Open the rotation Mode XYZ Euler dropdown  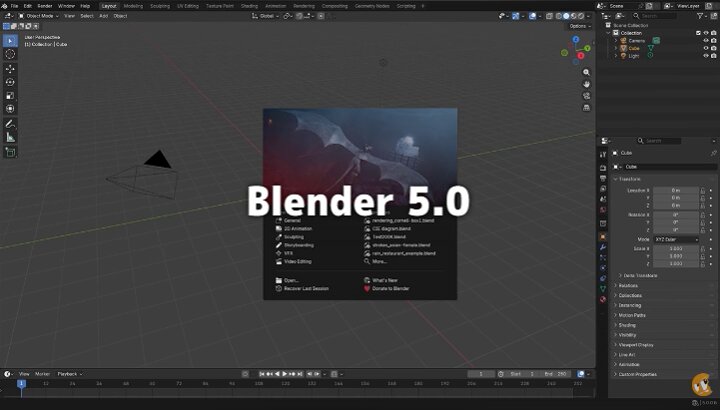(x=676, y=239)
